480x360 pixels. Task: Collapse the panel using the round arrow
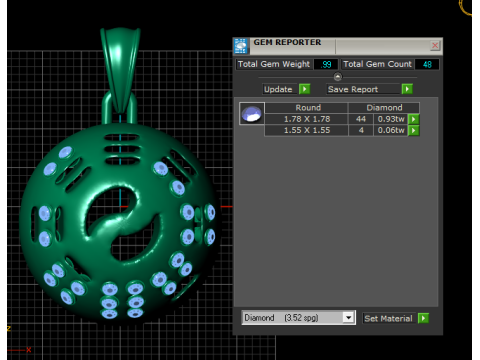(x=338, y=77)
